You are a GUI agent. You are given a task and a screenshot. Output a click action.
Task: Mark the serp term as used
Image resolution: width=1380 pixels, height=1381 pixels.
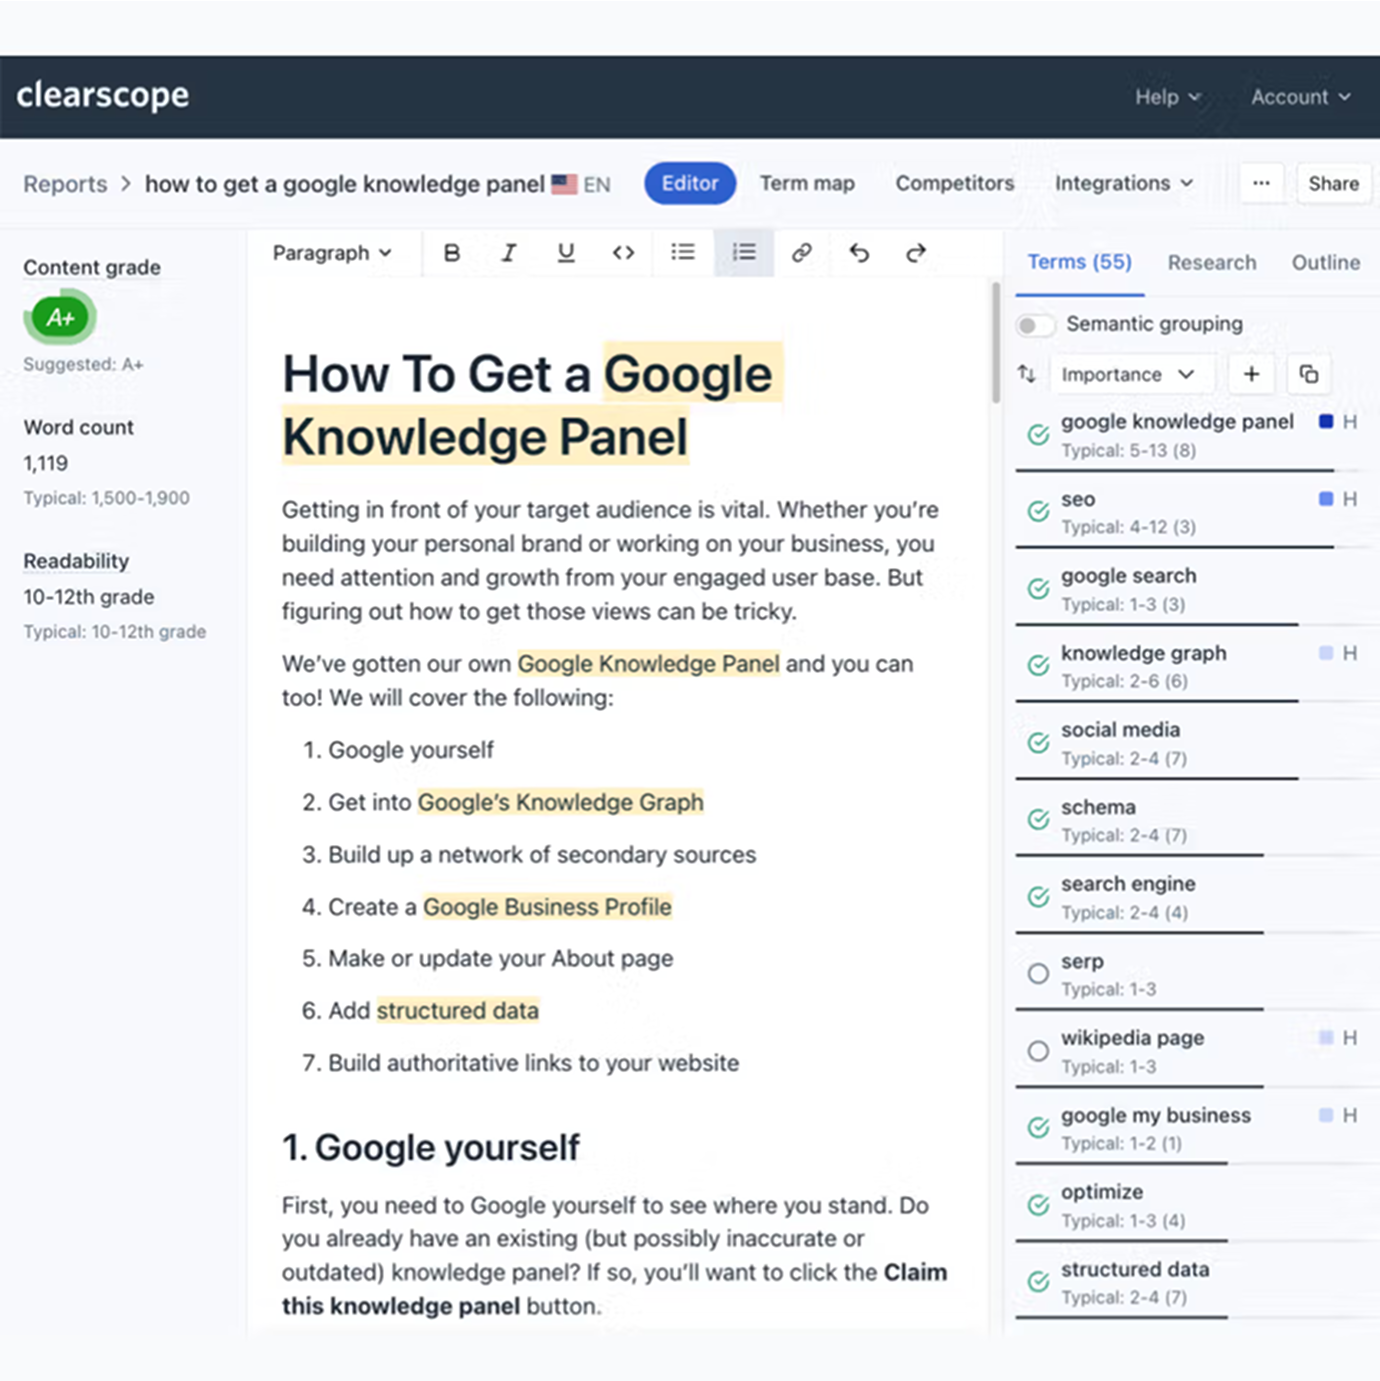[1039, 974]
